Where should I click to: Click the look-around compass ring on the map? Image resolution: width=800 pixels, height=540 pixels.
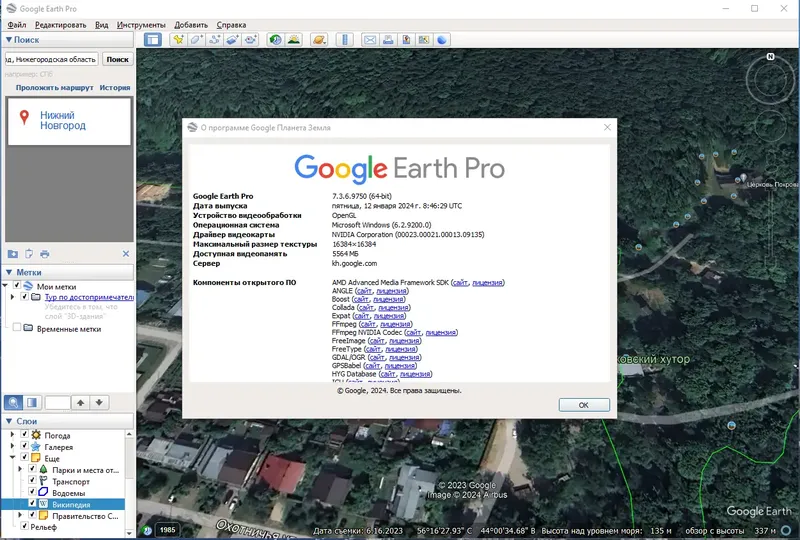point(770,80)
